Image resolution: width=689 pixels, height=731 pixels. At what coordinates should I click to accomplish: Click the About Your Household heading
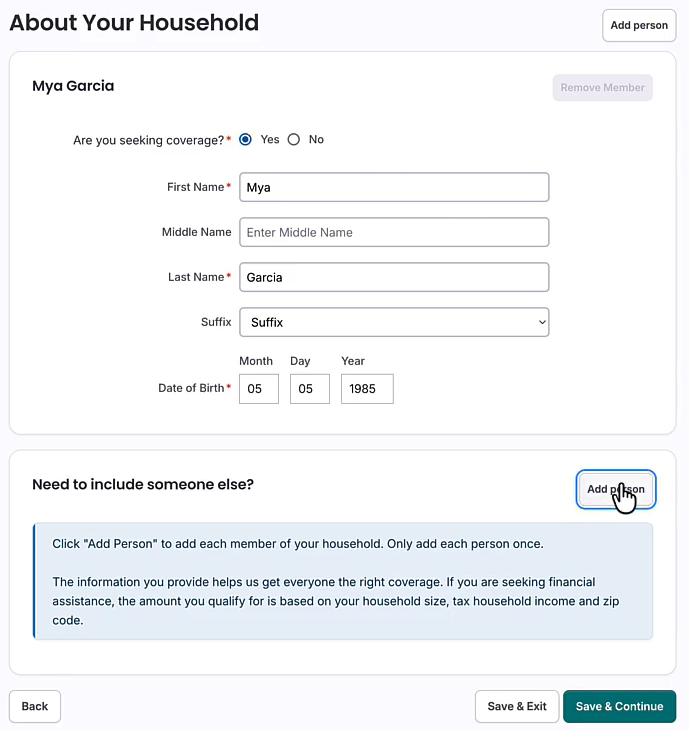134,22
